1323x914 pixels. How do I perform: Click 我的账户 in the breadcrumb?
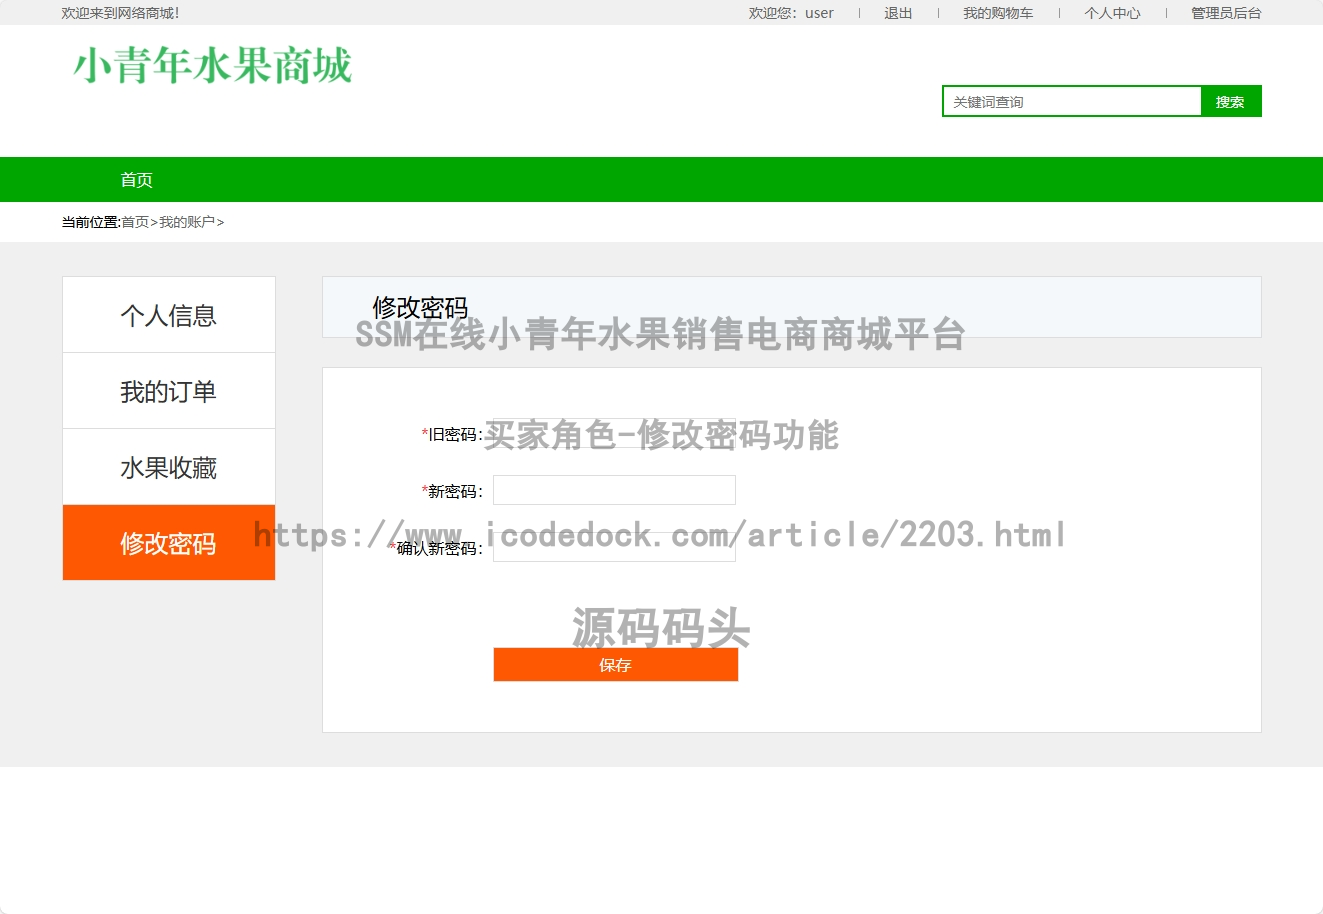pos(187,222)
